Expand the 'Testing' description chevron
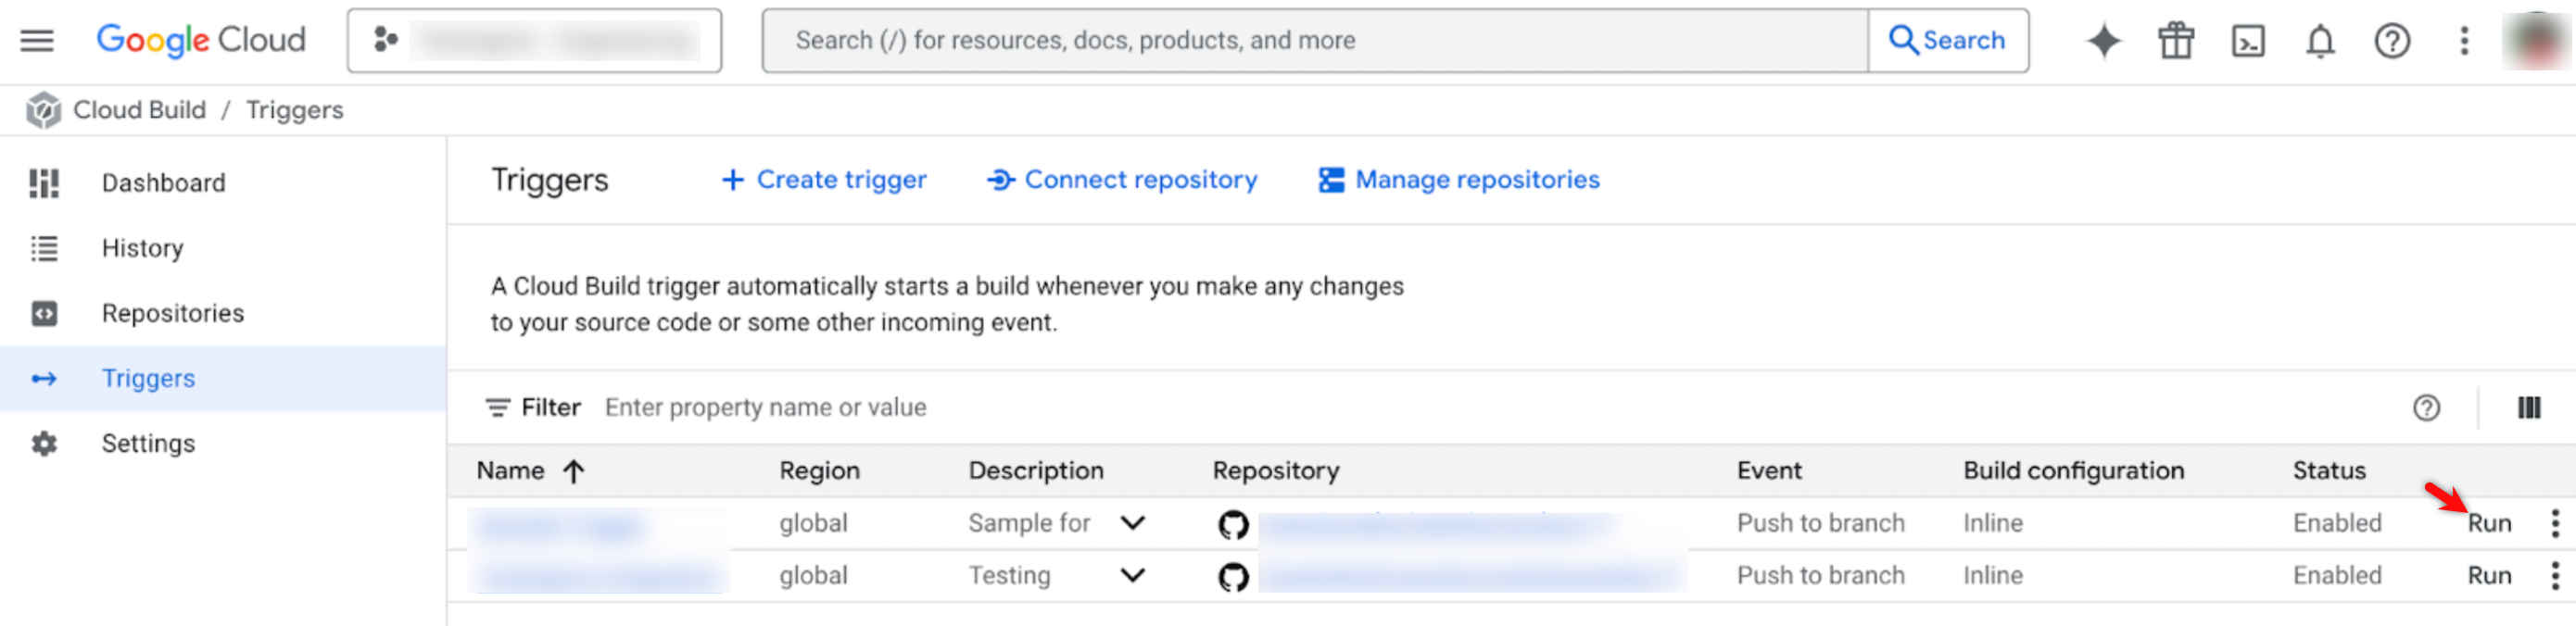The height and width of the screenshot is (626, 2576). (x=1132, y=576)
